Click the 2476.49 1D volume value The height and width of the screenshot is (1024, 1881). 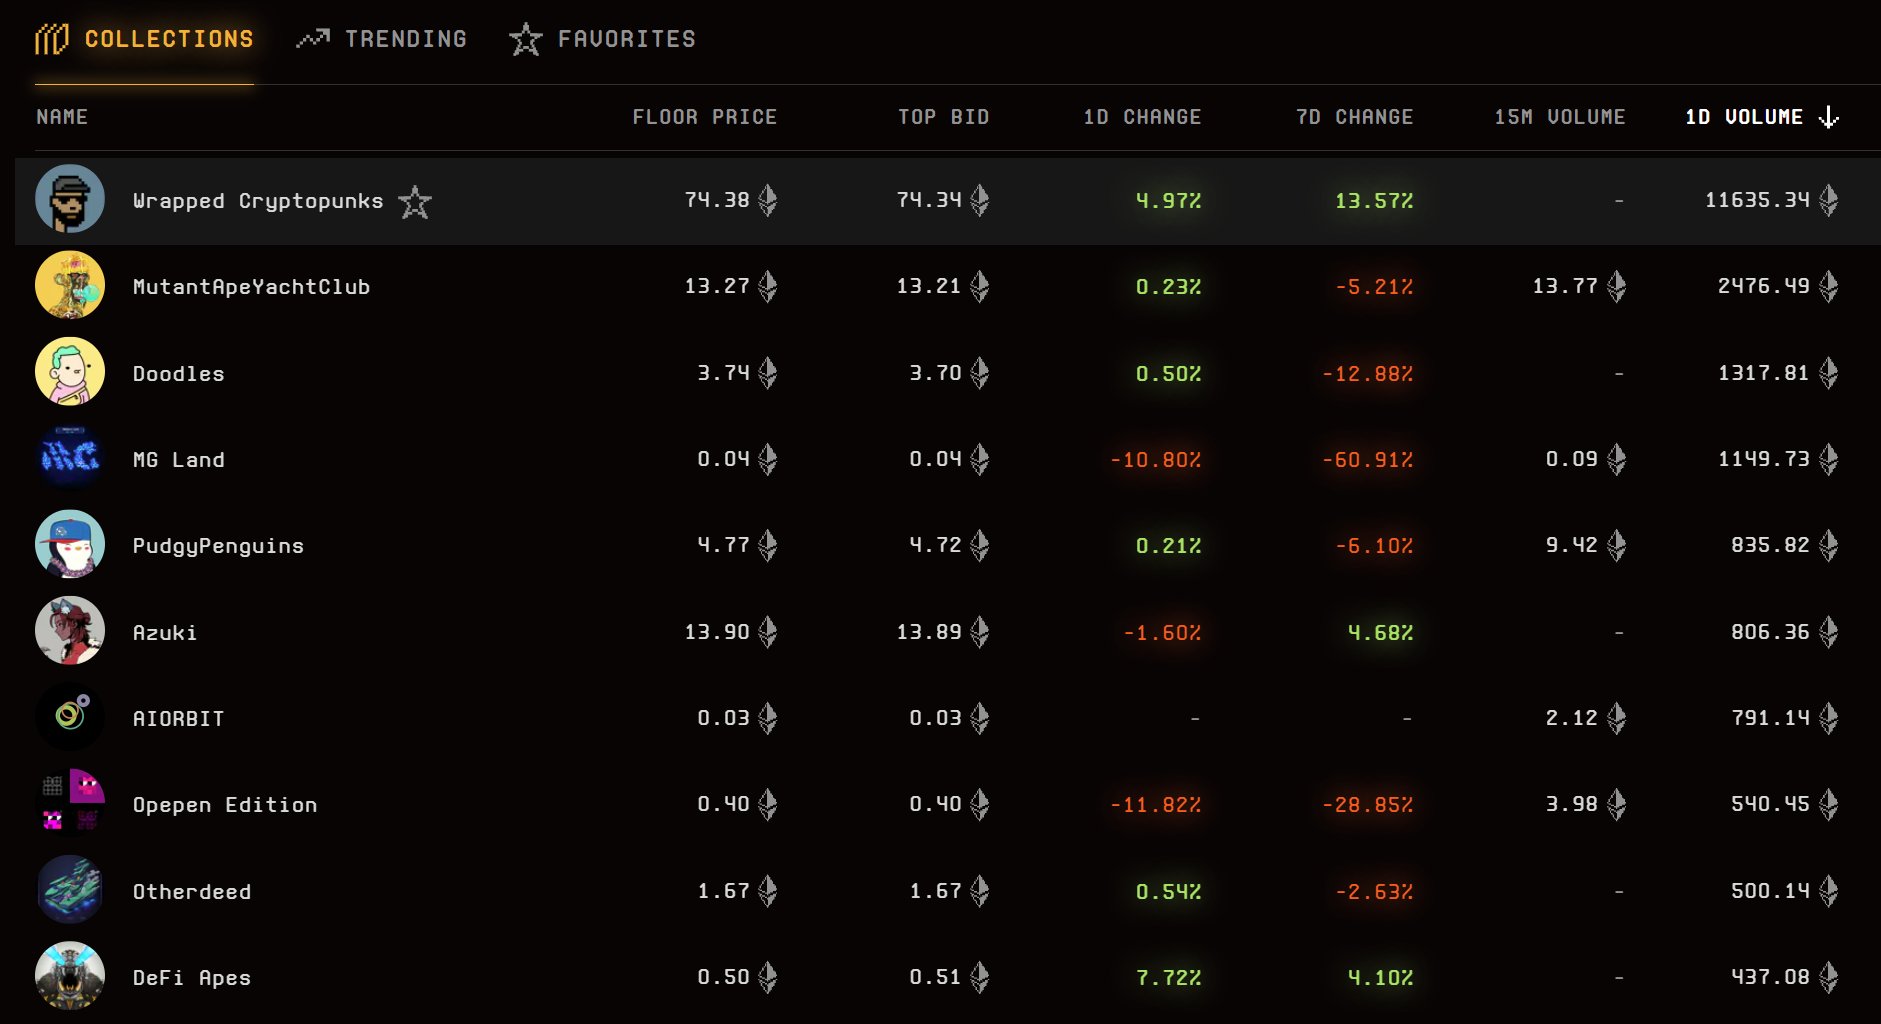coord(1764,286)
